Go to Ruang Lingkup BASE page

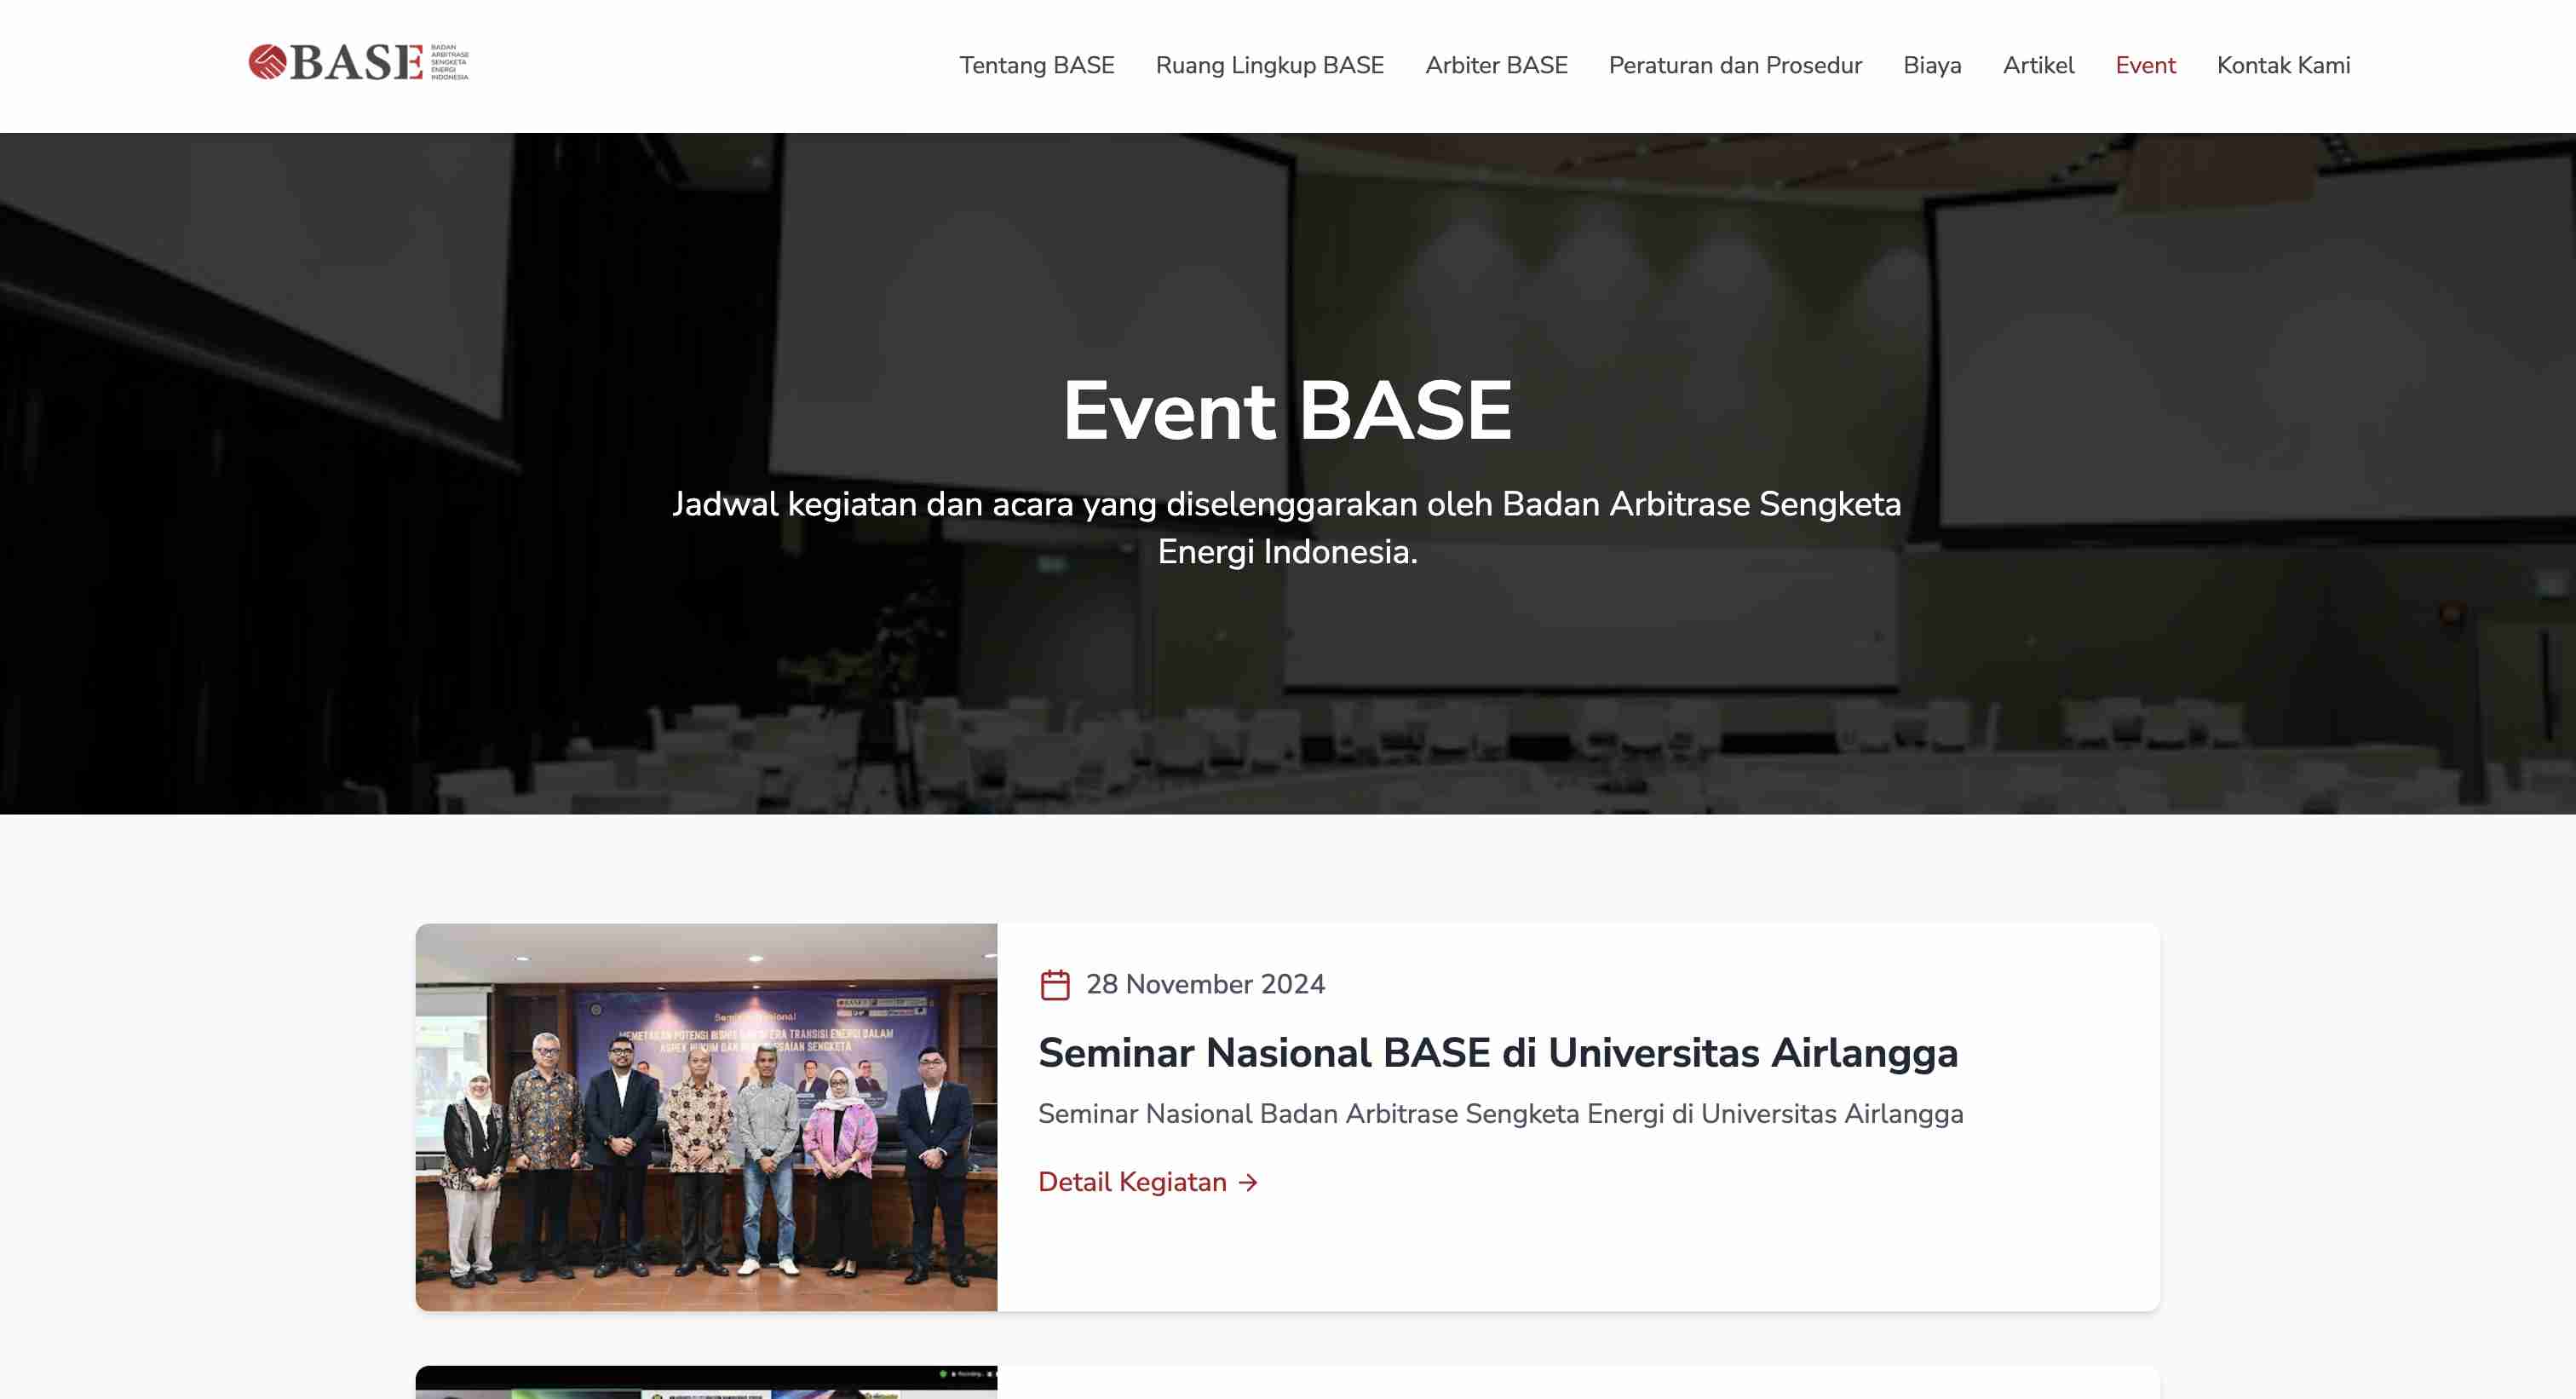click(x=1269, y=65)
